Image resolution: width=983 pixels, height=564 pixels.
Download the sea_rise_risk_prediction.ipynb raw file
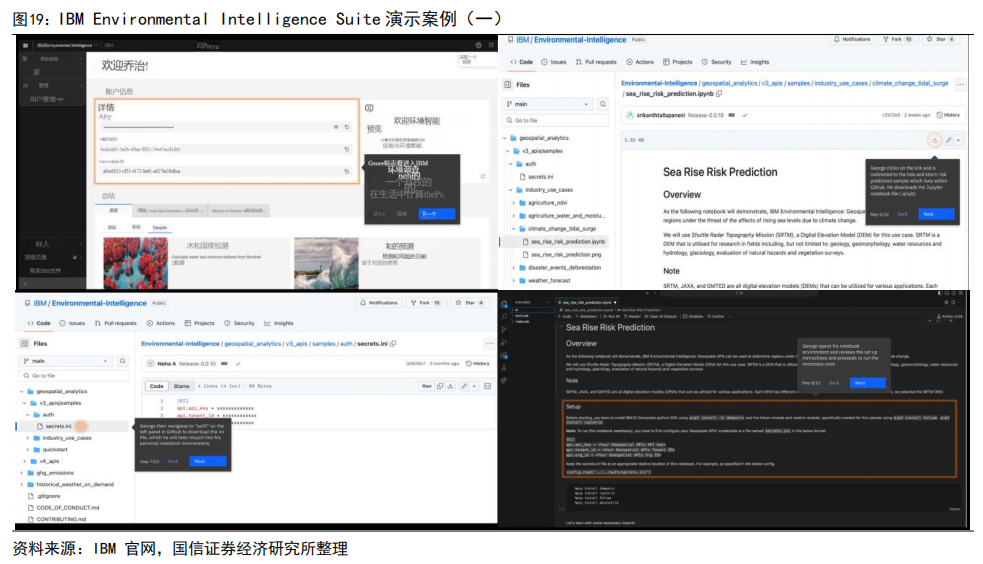[934, 140]
